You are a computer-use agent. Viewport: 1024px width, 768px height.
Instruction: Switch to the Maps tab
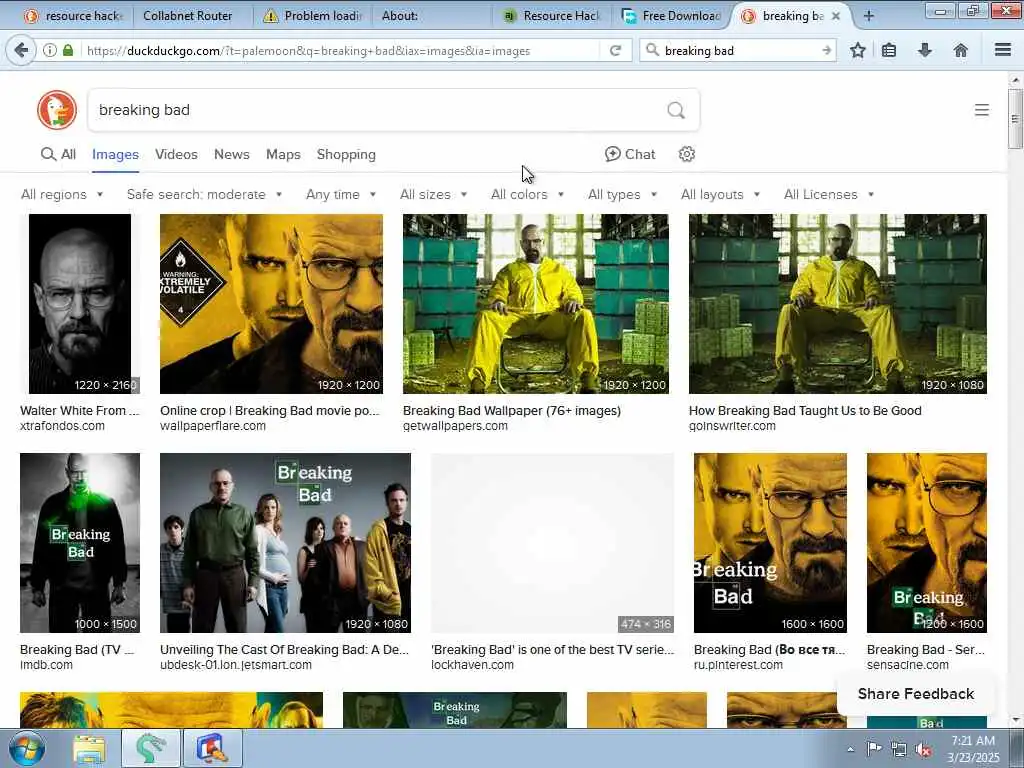pyautogui.click(x=283, y=155)
